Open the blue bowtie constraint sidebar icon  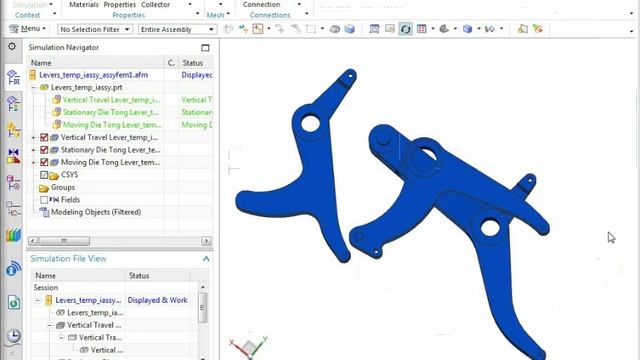pyautogui.click(x=13, y=156)
